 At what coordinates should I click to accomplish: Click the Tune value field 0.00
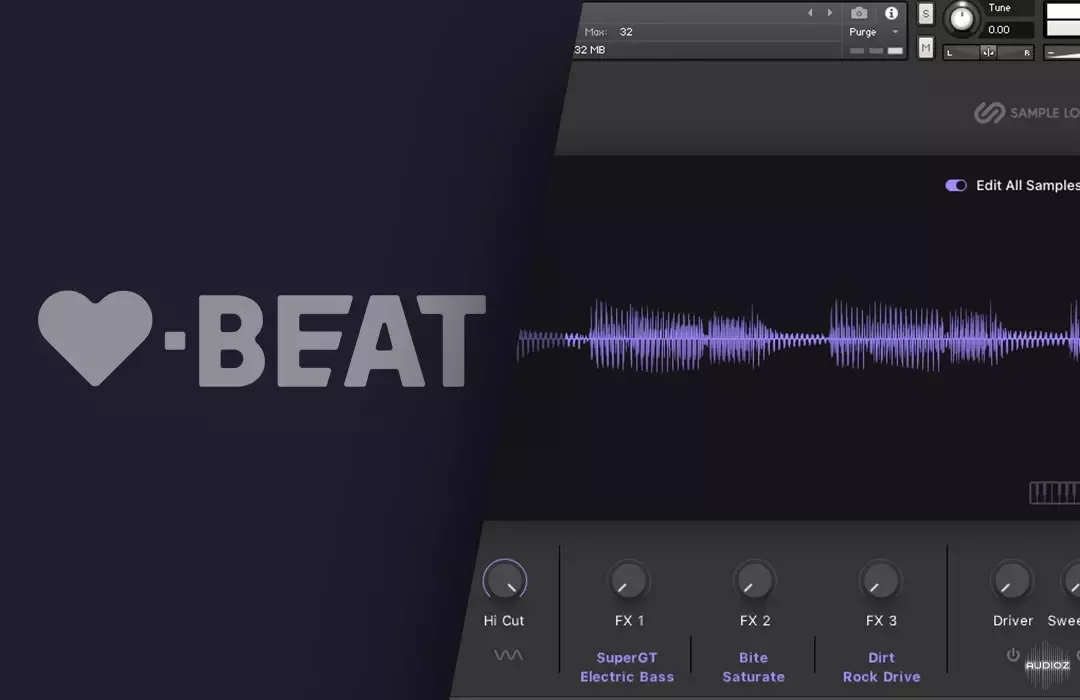coord(1008,30)
